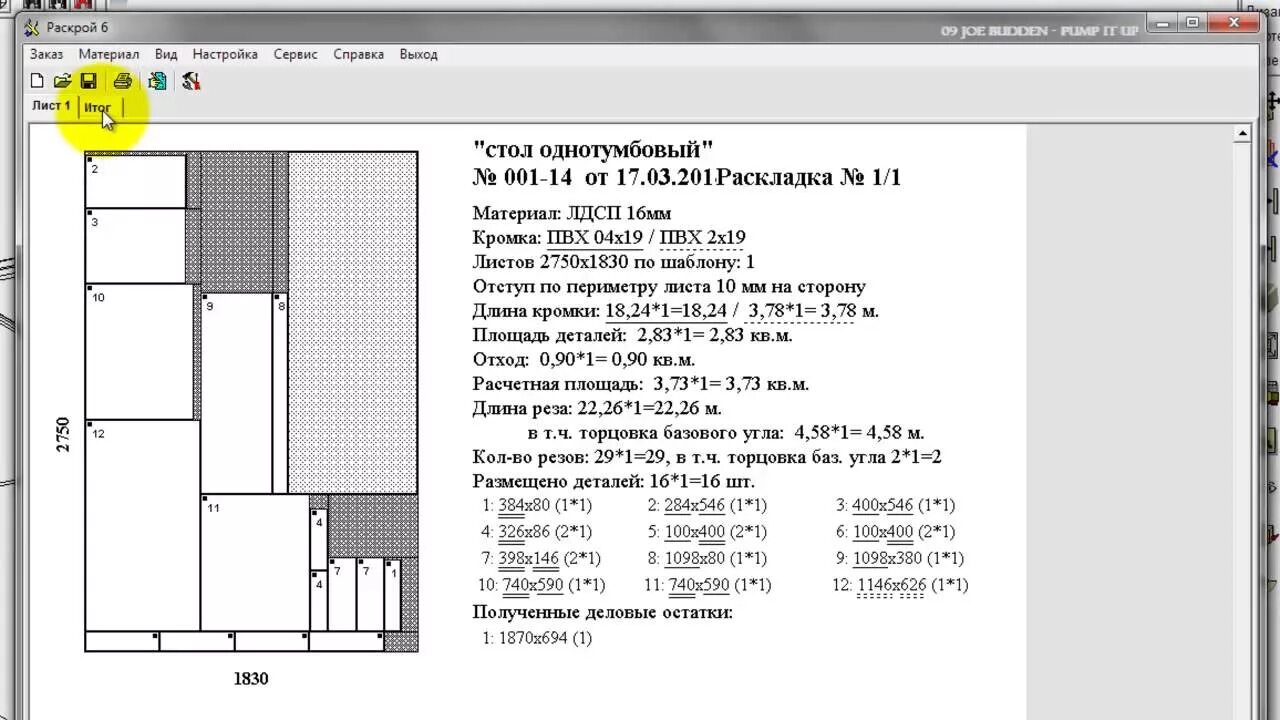Click the large dotted remnant area of sheet
Viewport: 1280px width, 720px height.
353,322
